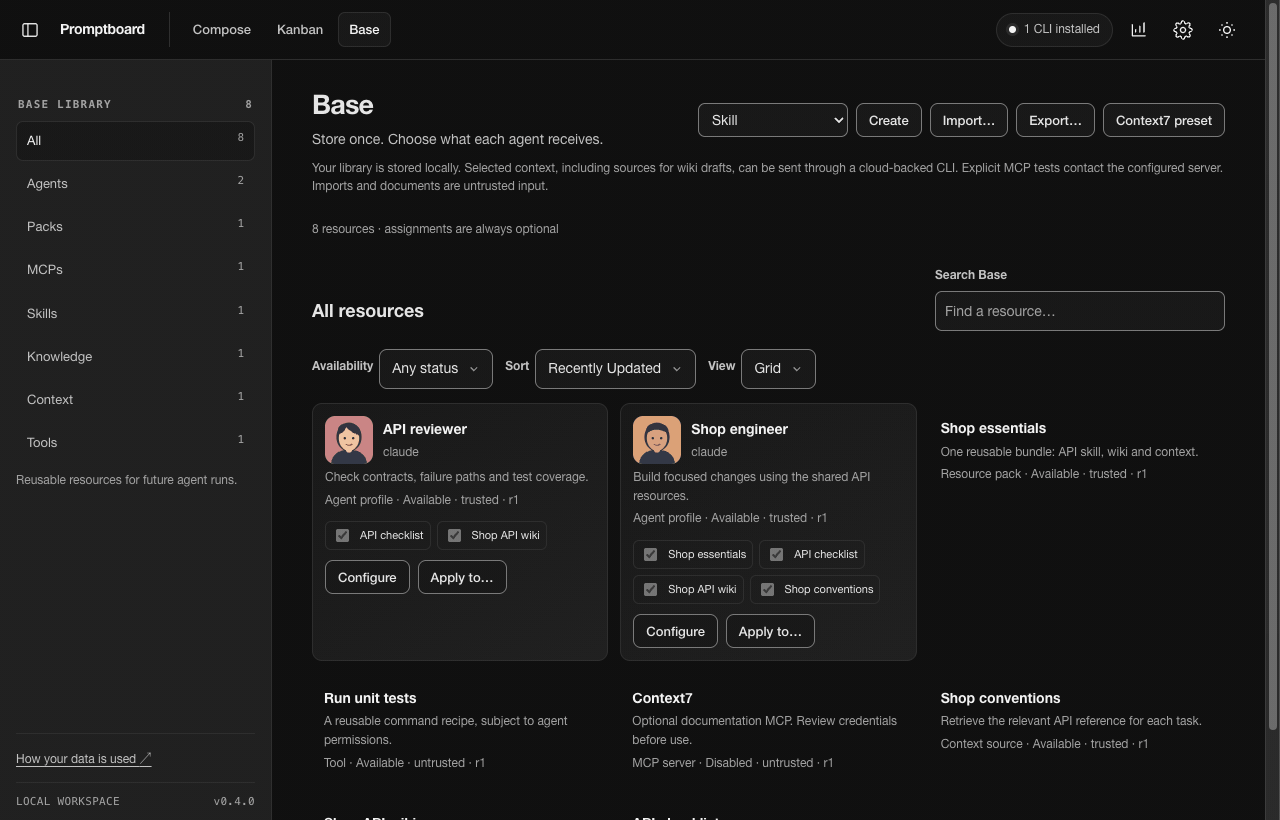Click the Export… button

(1055, 120)
